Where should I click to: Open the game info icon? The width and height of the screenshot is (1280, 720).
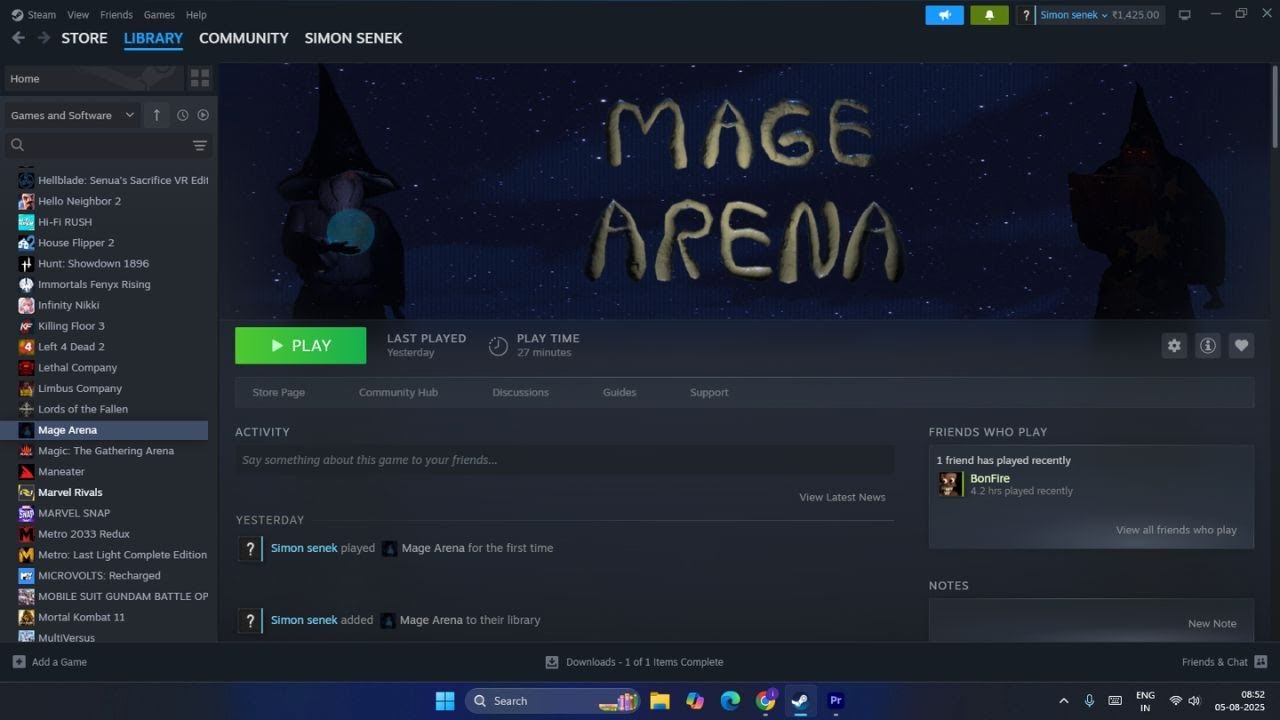click(x=1208, y=345)
